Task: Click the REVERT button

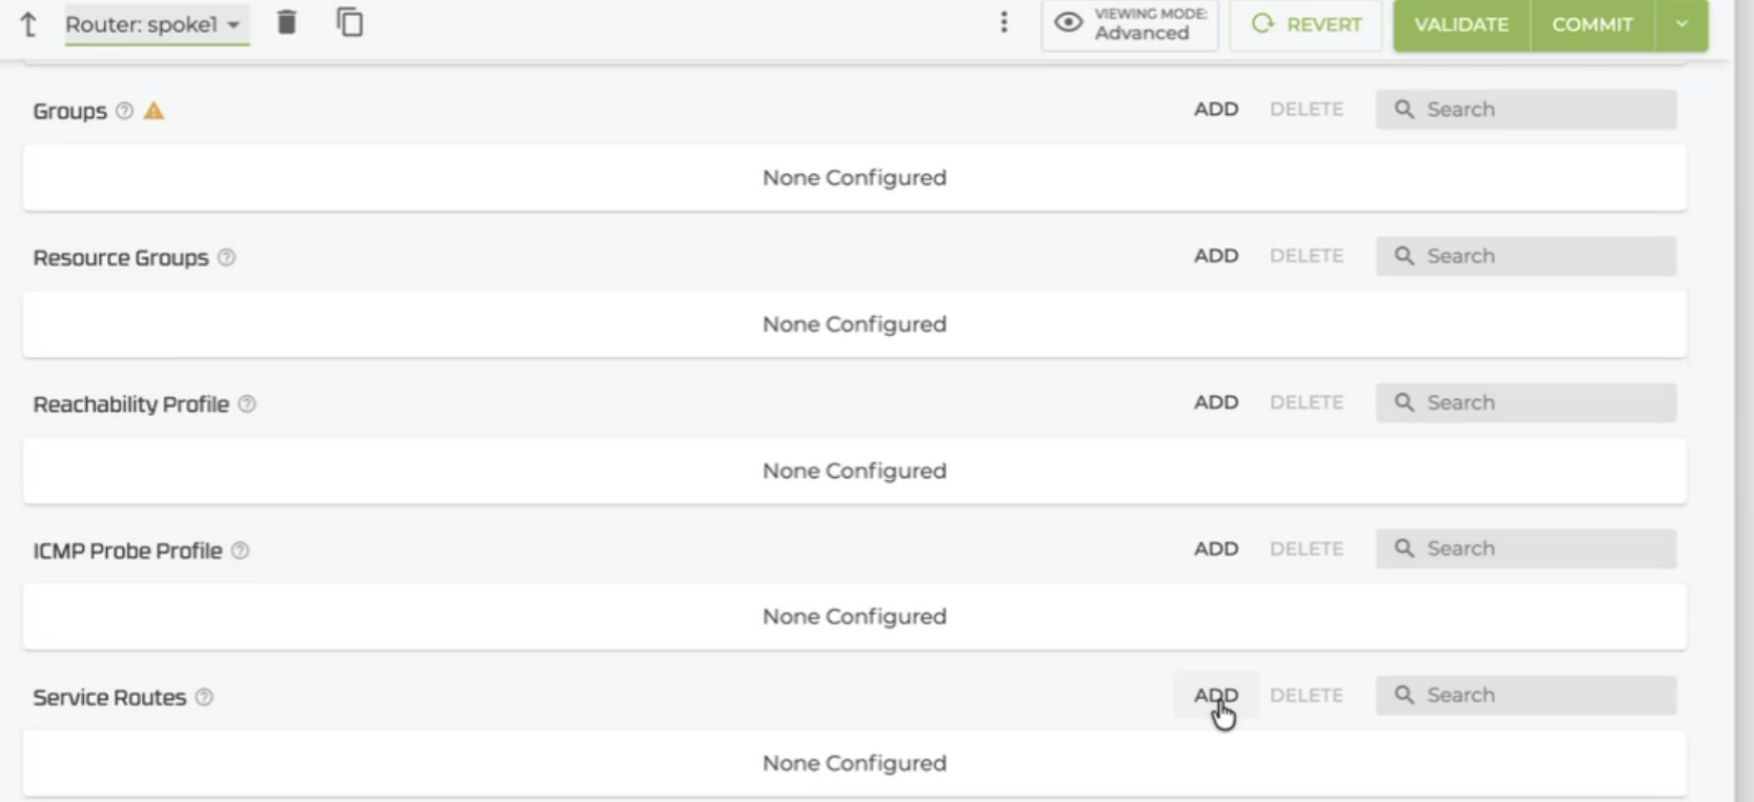Action: (1306, 24)
